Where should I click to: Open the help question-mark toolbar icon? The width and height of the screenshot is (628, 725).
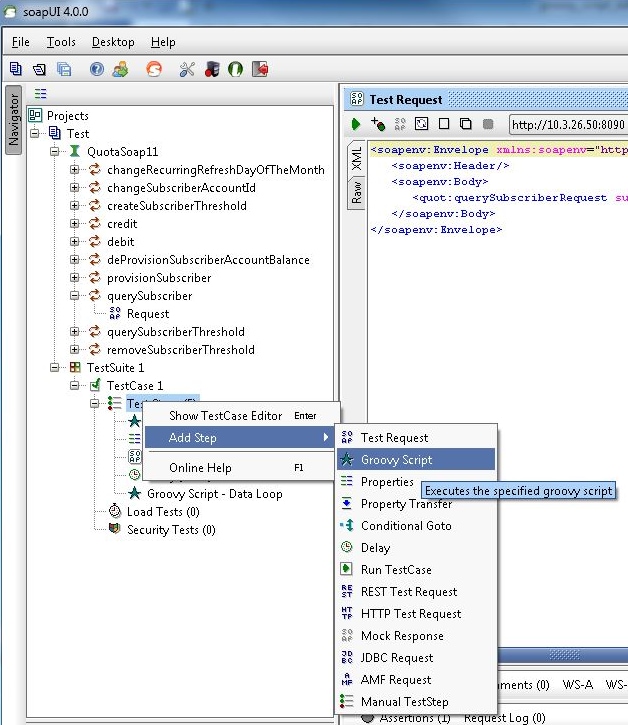[97, 70]
